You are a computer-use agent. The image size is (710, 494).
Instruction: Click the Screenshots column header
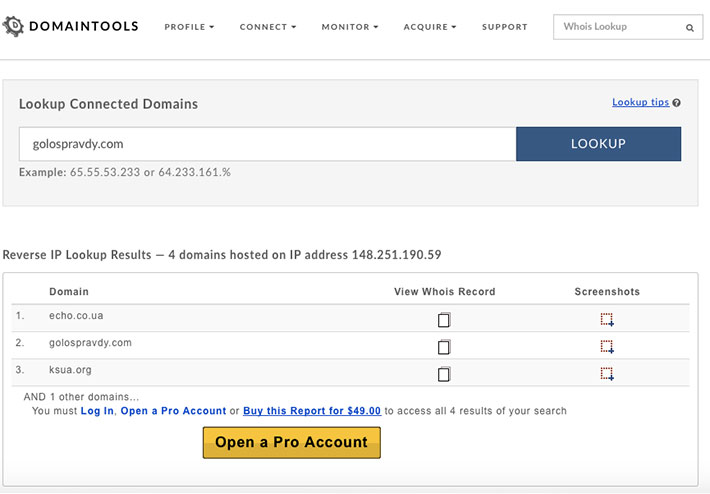[x=607, y=292]
